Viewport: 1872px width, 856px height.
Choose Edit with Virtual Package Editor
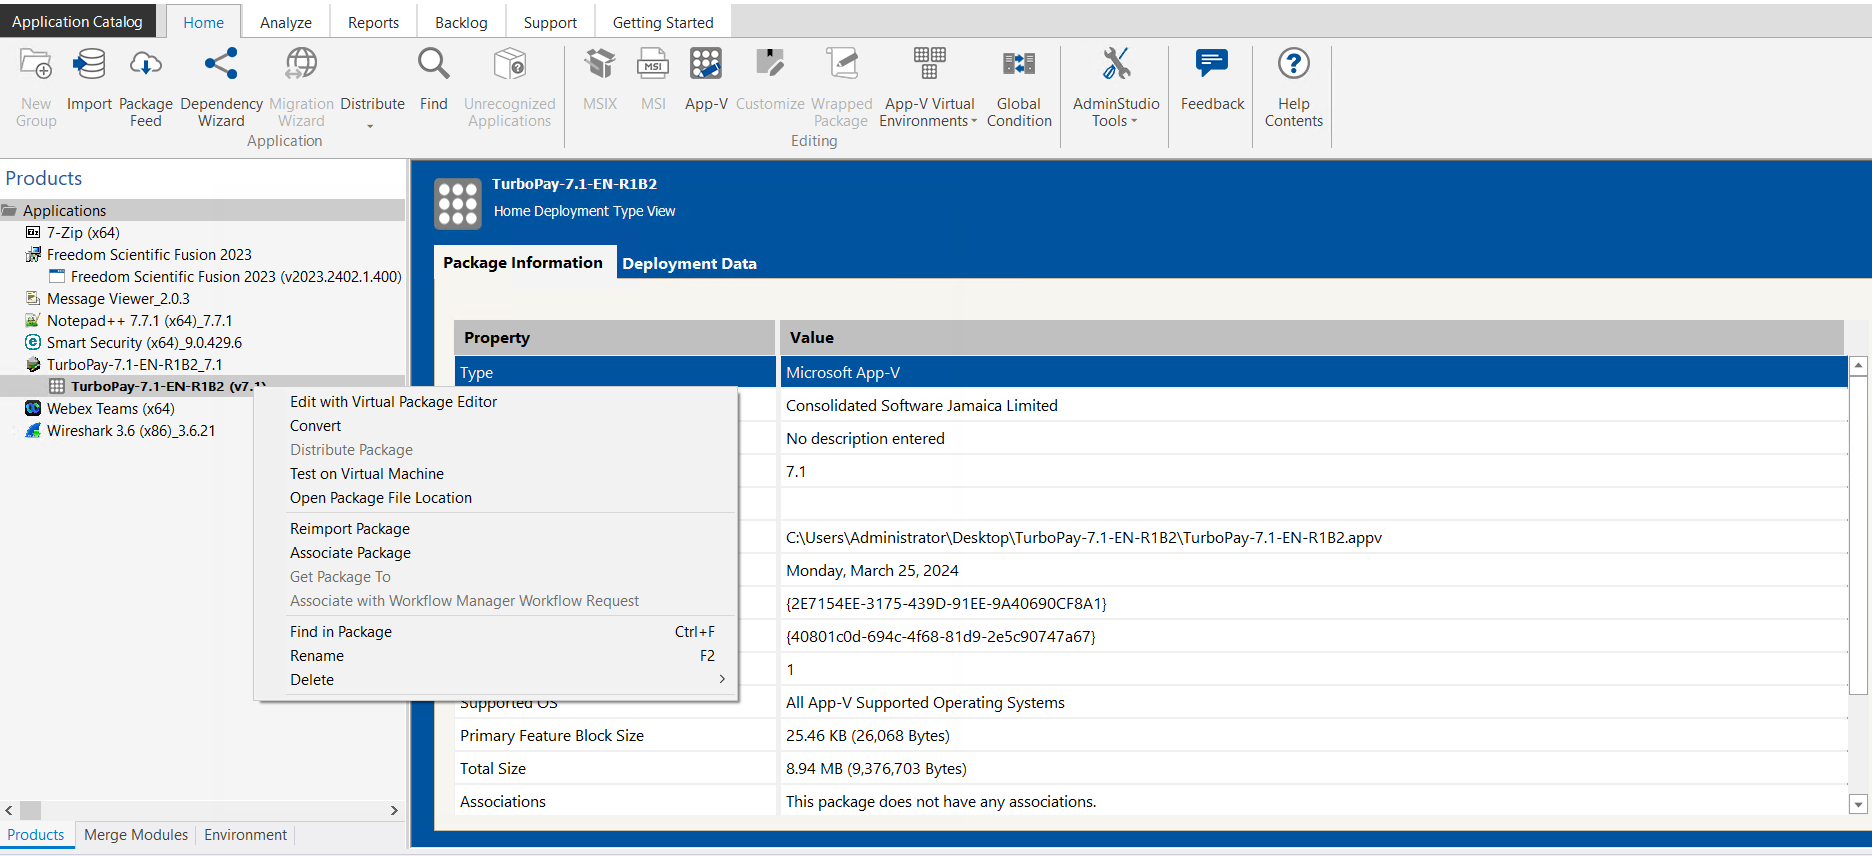click(393, 402)
